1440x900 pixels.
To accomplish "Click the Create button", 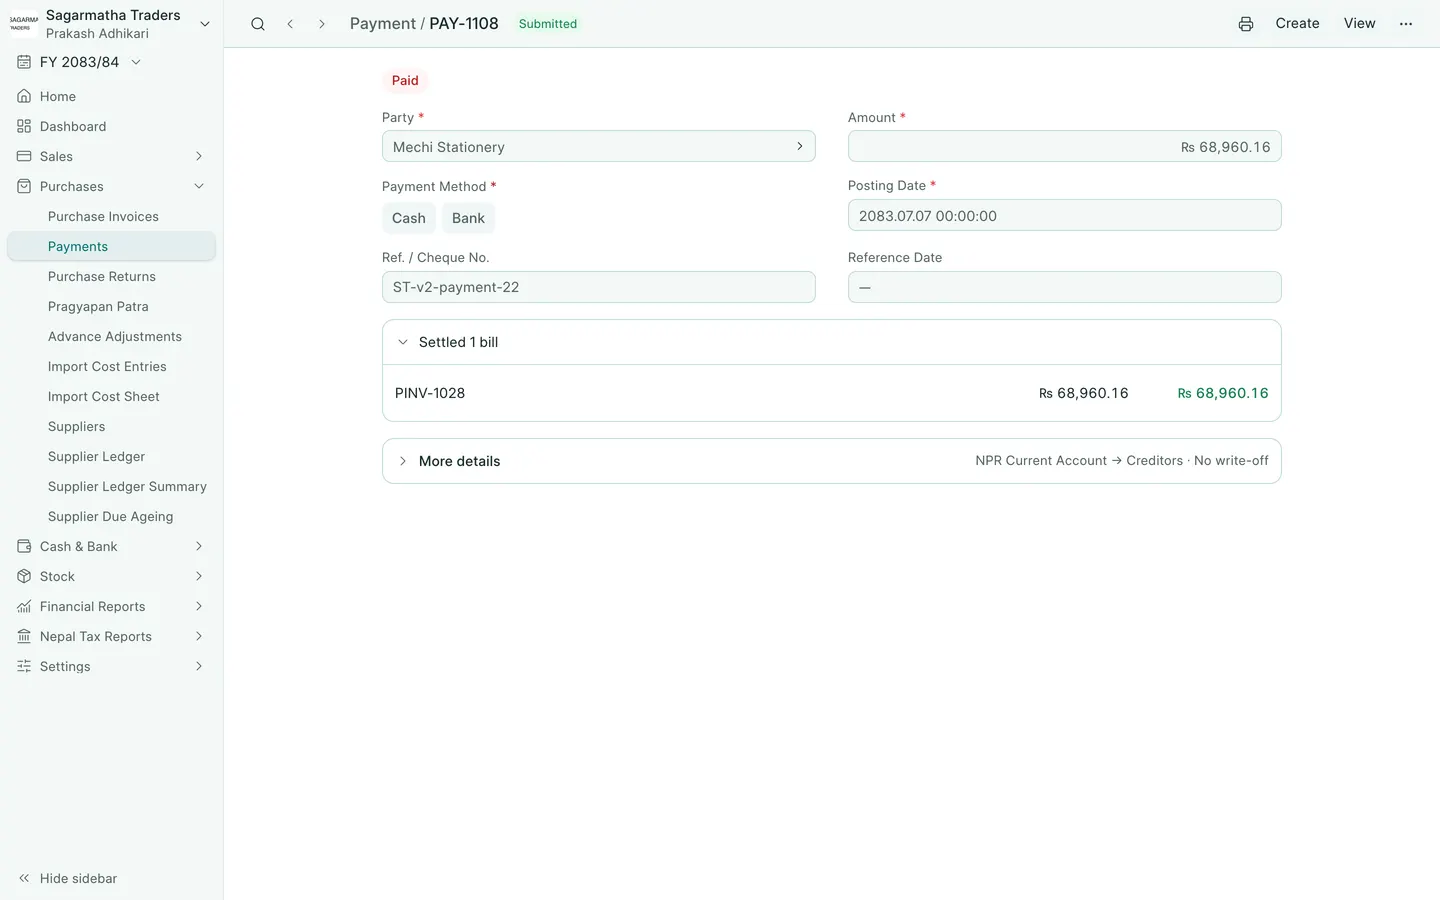I will pyautogui.click(x=1297, y=24).
